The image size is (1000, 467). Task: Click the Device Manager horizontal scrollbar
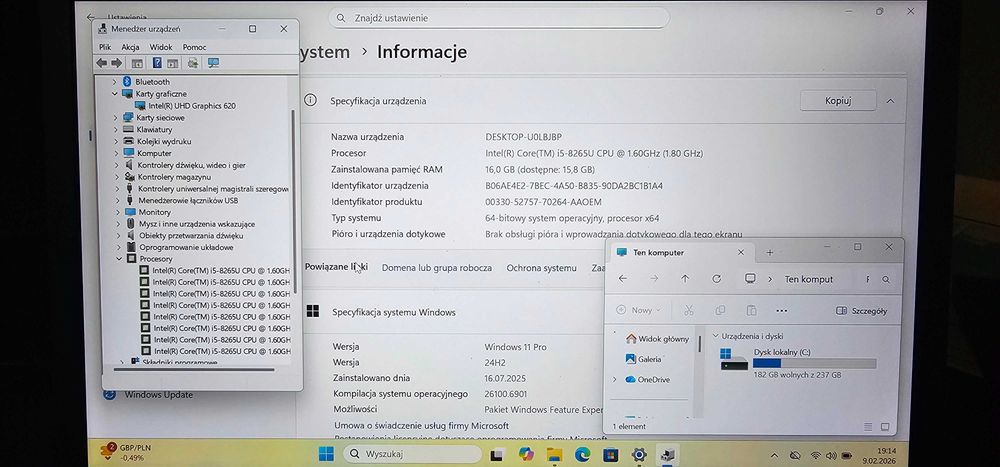(x=194, y=369)
